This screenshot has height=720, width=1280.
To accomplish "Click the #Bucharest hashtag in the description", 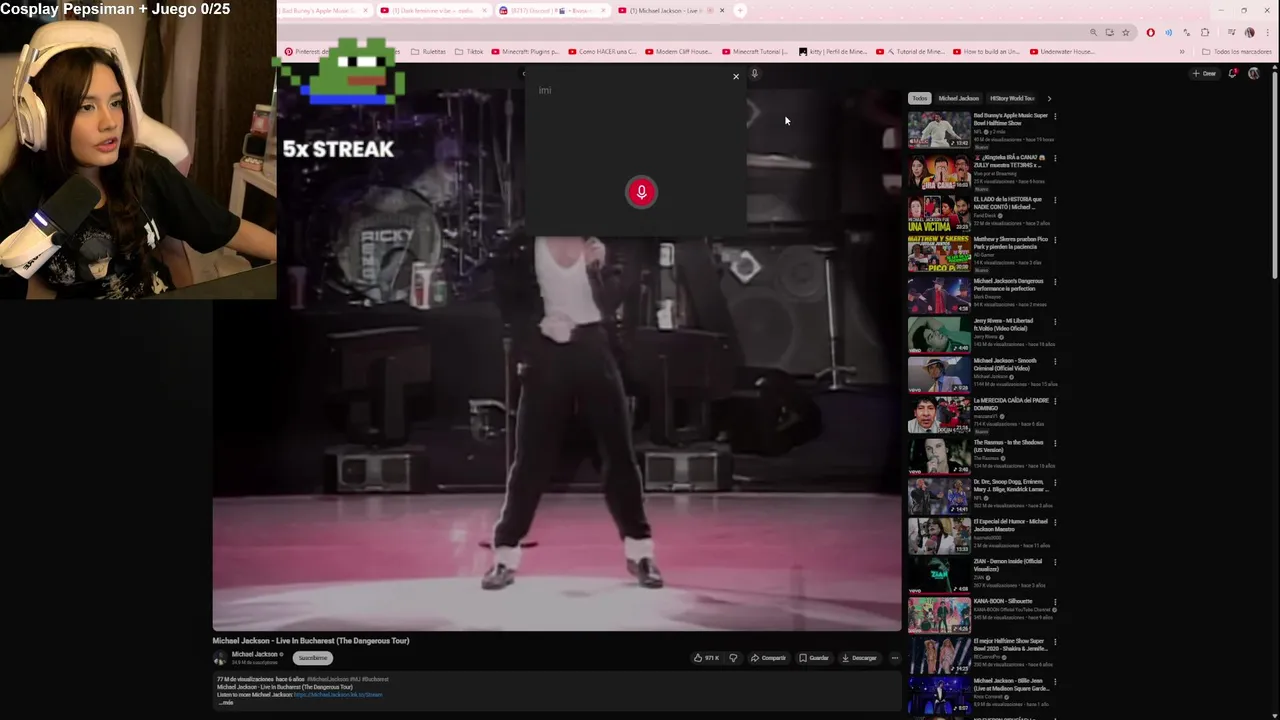I will coord(375,679).
